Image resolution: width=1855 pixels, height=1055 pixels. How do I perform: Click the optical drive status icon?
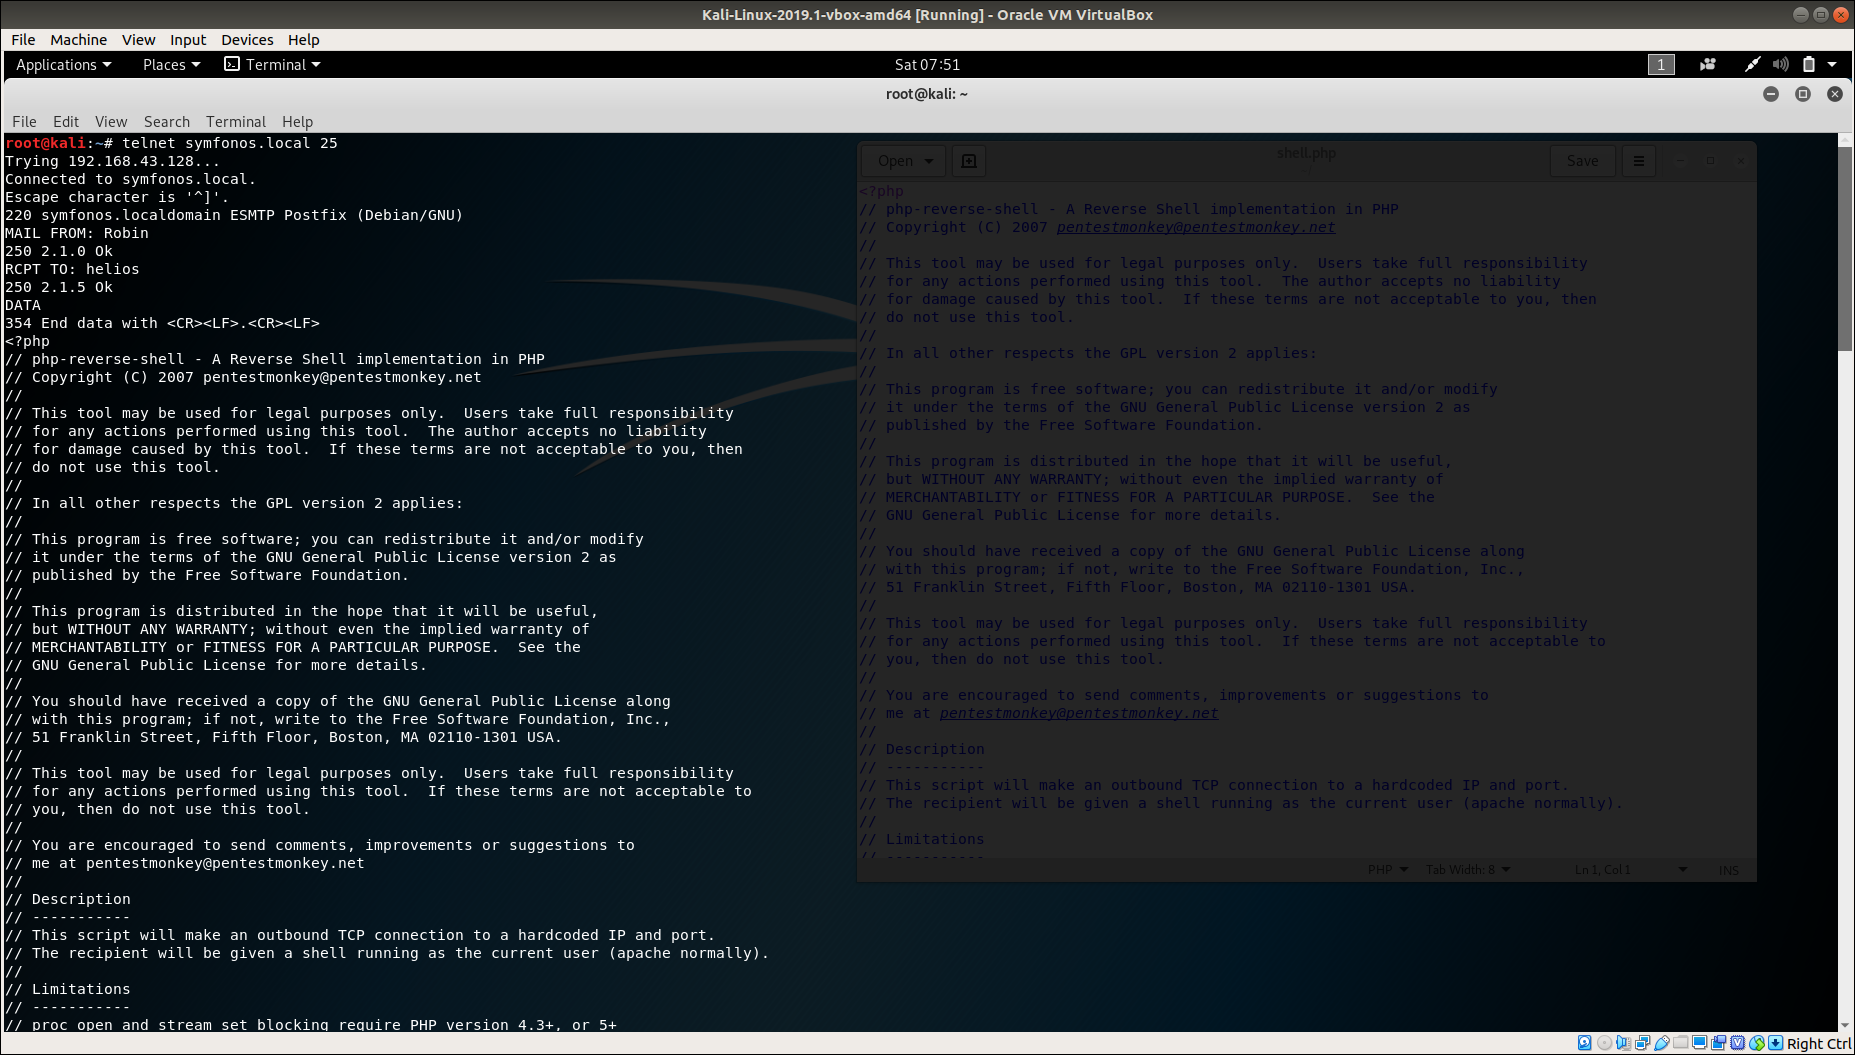[1604, 1043]
